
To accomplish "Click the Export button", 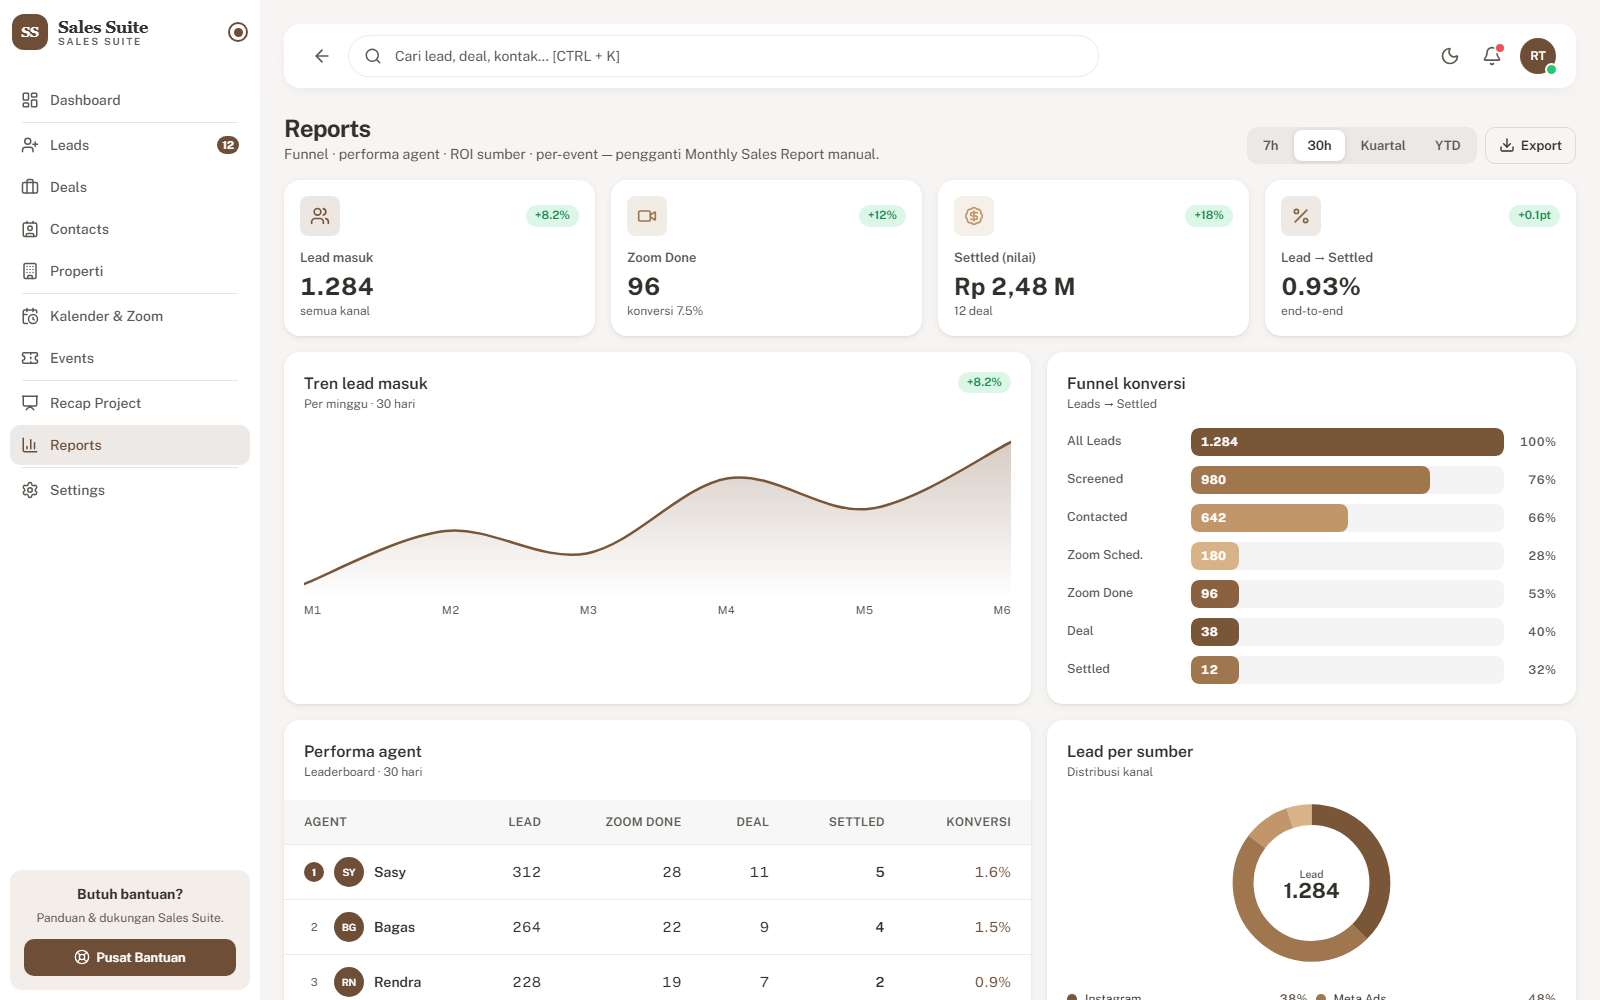I will [1530, 146].
